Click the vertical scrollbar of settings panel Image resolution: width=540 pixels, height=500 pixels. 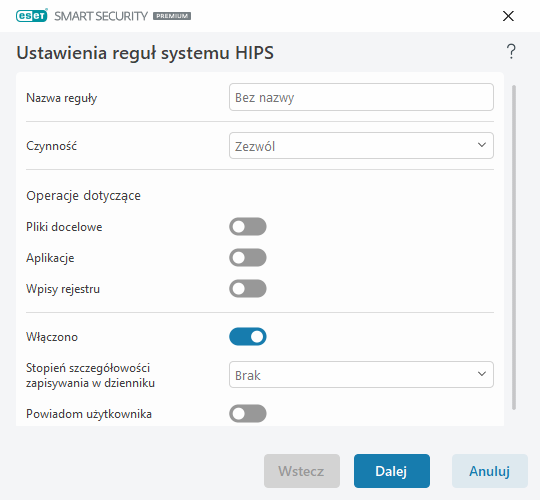(x=514, y=247)
